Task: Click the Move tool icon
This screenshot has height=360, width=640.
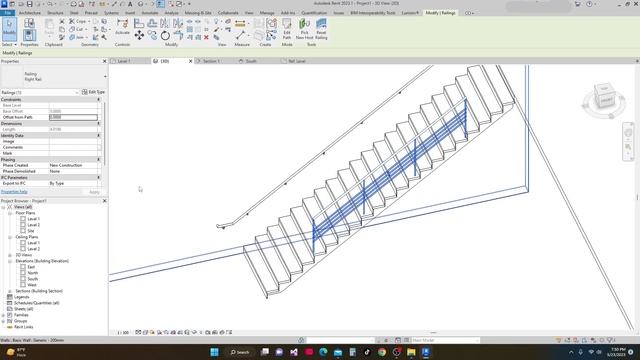Action: coord(139,36)
